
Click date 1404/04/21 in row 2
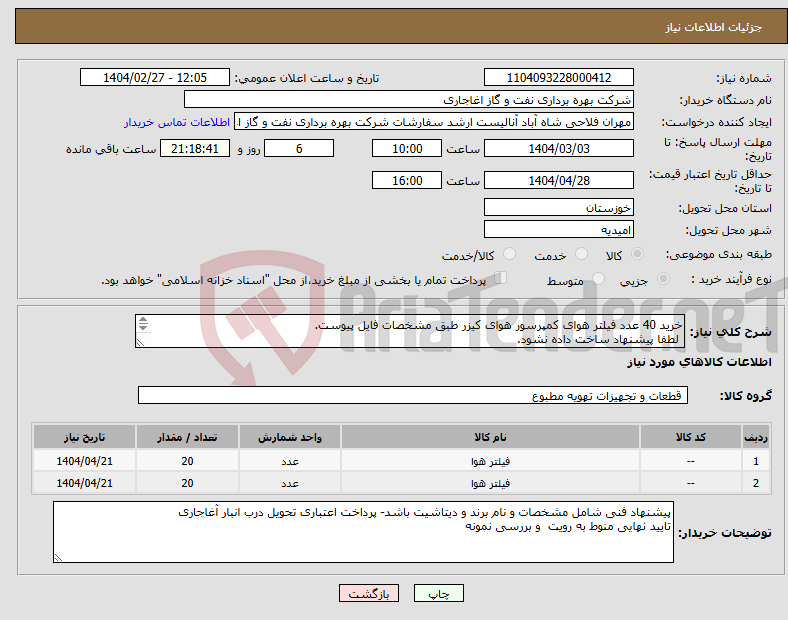click(x=84, y=483)
